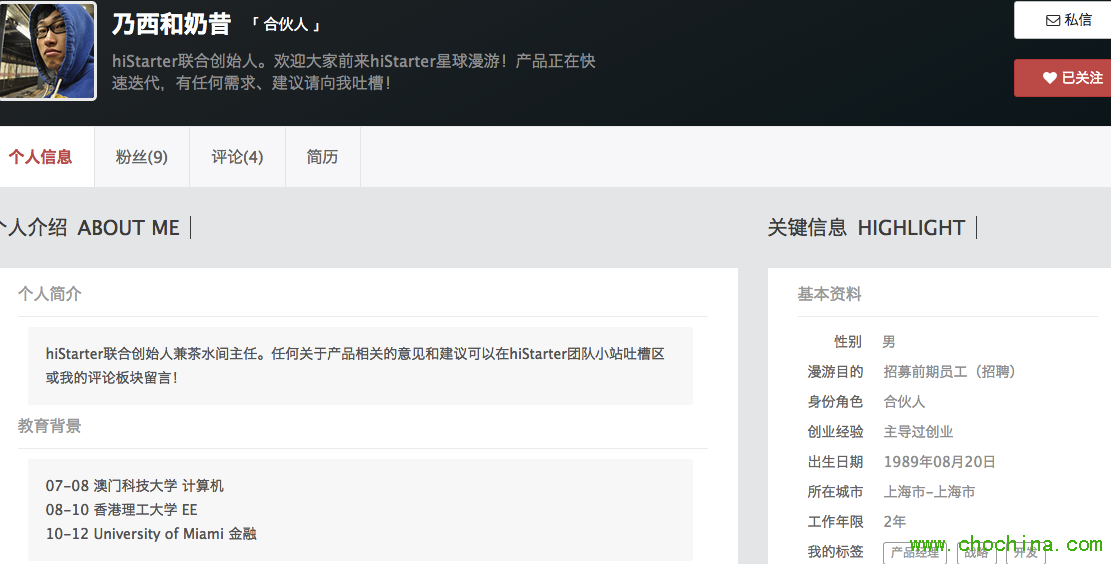Click the 所在城市 label
The width and height of the screenshot is (1111, 564).
pos(835,492)
